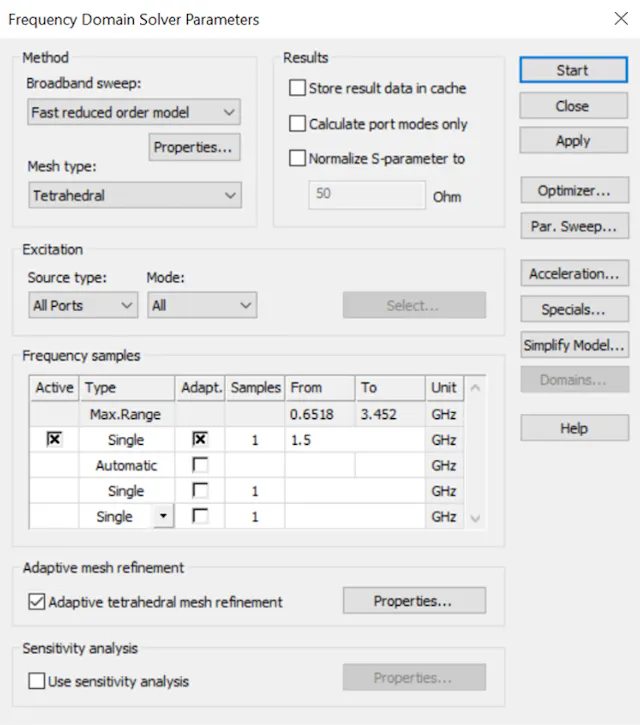This screenshot has height=725, width=640.
Task: Click GHz unit in Max.Range row
Action: pyautogui.click(x=444, y=414)
